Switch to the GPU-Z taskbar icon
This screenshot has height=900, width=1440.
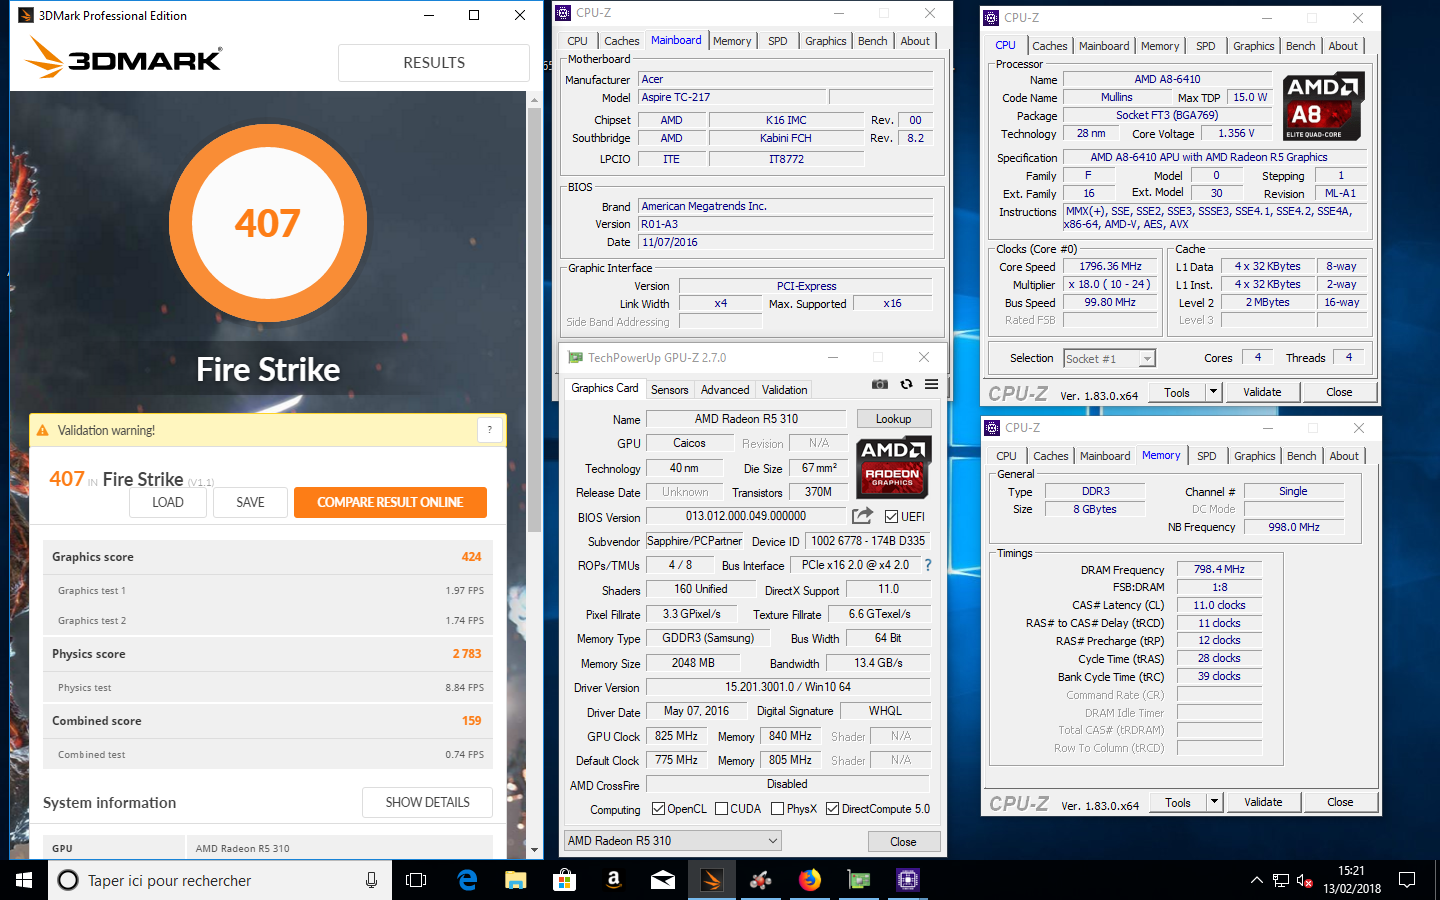(858, 880)
